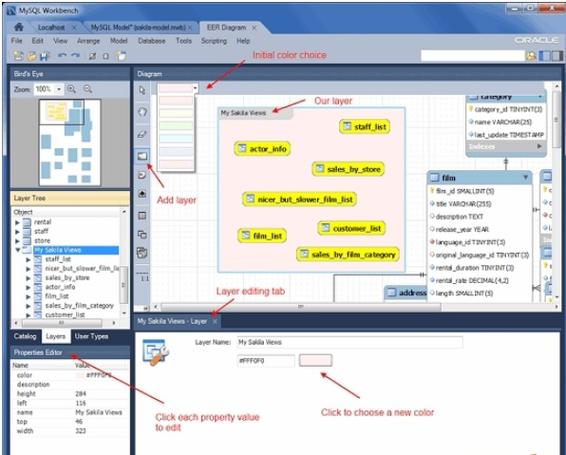Click the toggle grid toolbar icon
Screen dimensions: 566x455
92,56
